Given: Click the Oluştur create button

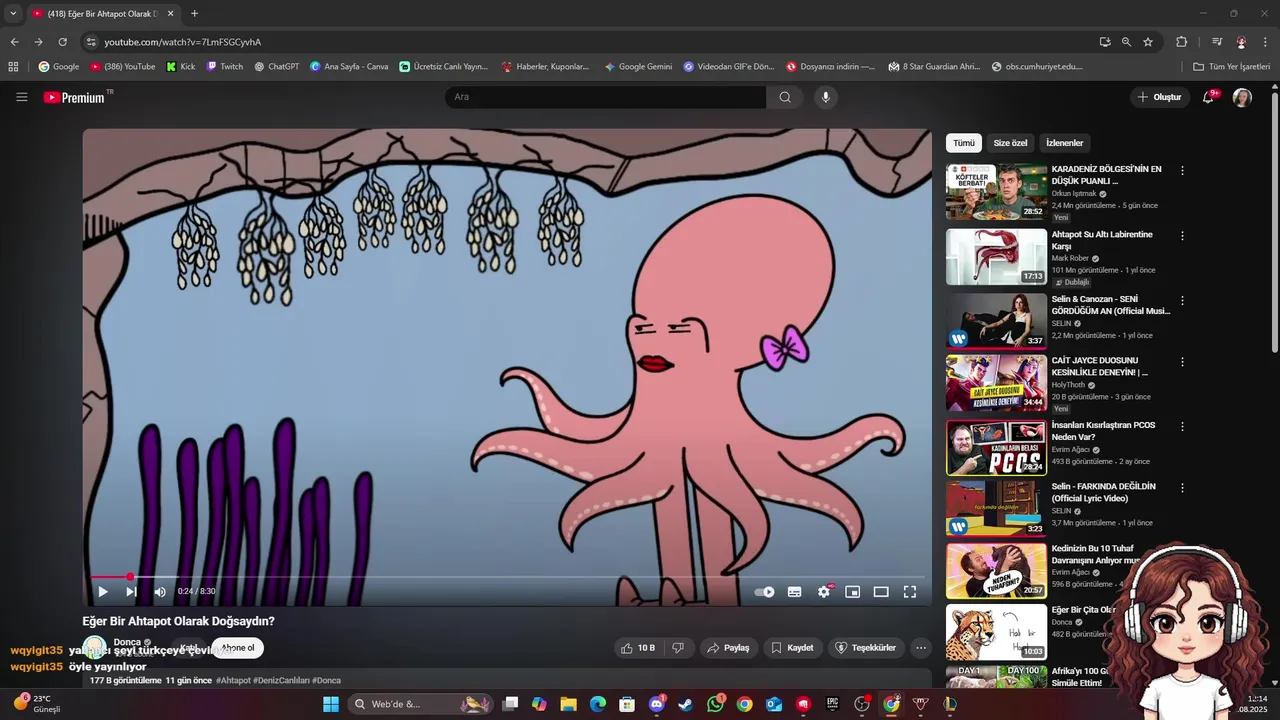Looking at the screenshot, I should coord(1160,97).
